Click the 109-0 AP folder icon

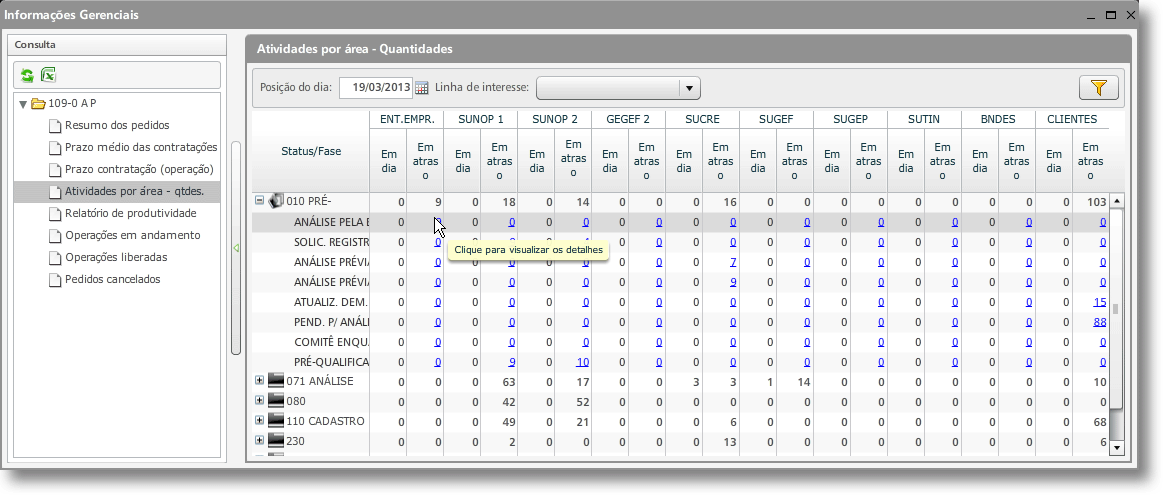38,104
